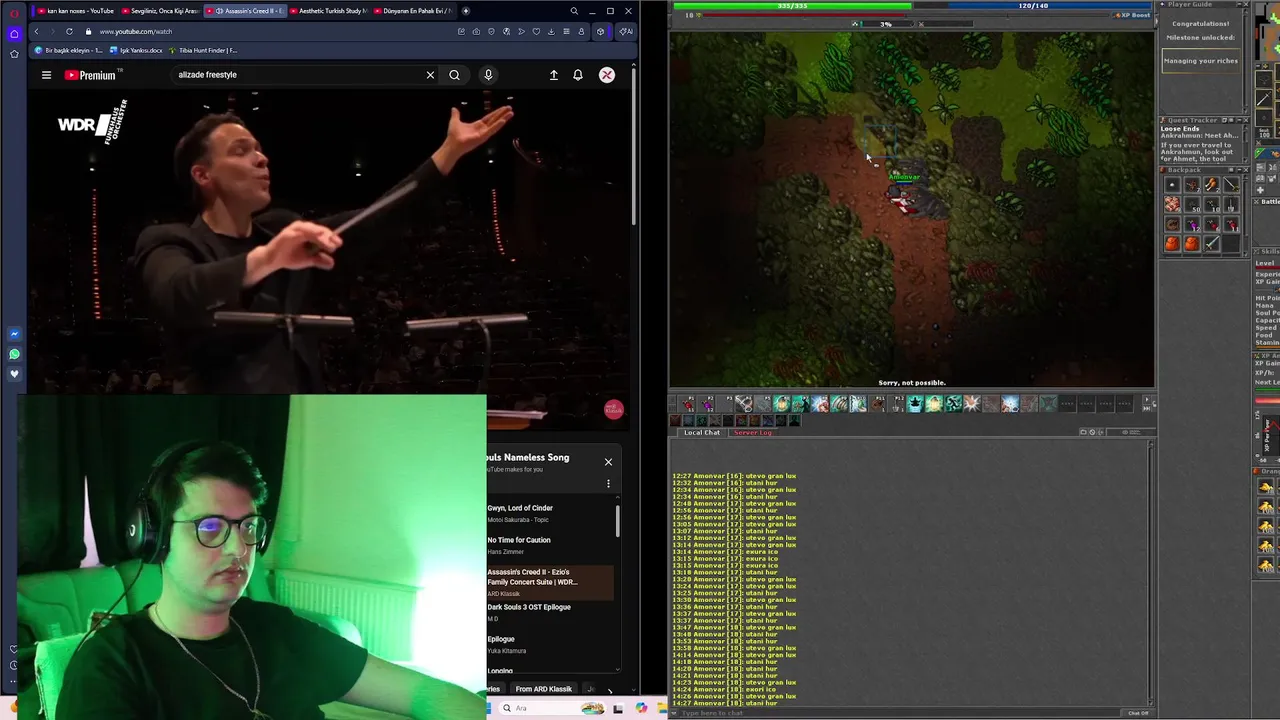
Task: Collapse the Backpack panel
Action: coord(1239,170)
